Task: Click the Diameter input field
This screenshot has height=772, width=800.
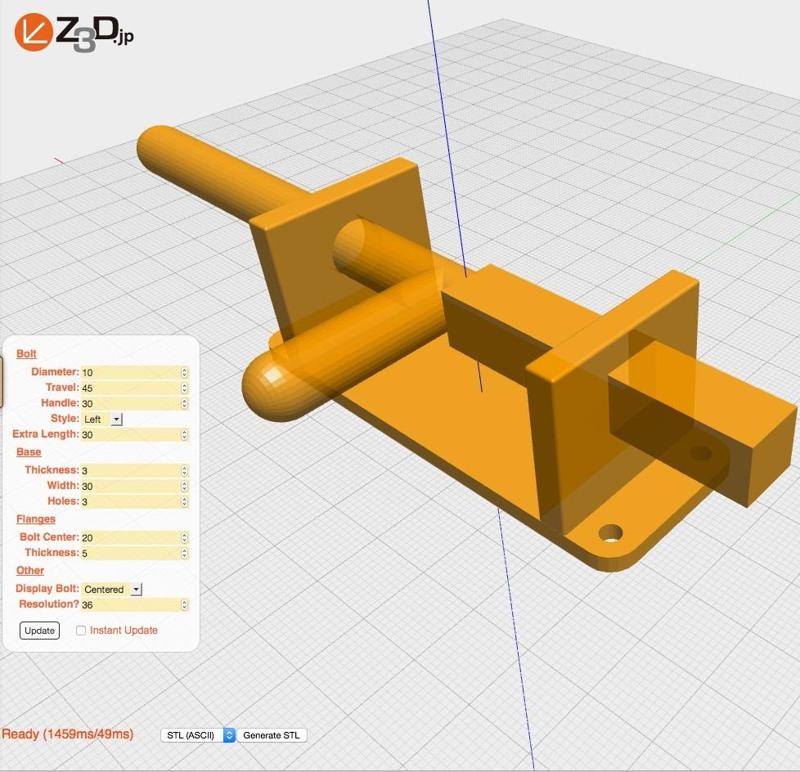Action: 135,372
